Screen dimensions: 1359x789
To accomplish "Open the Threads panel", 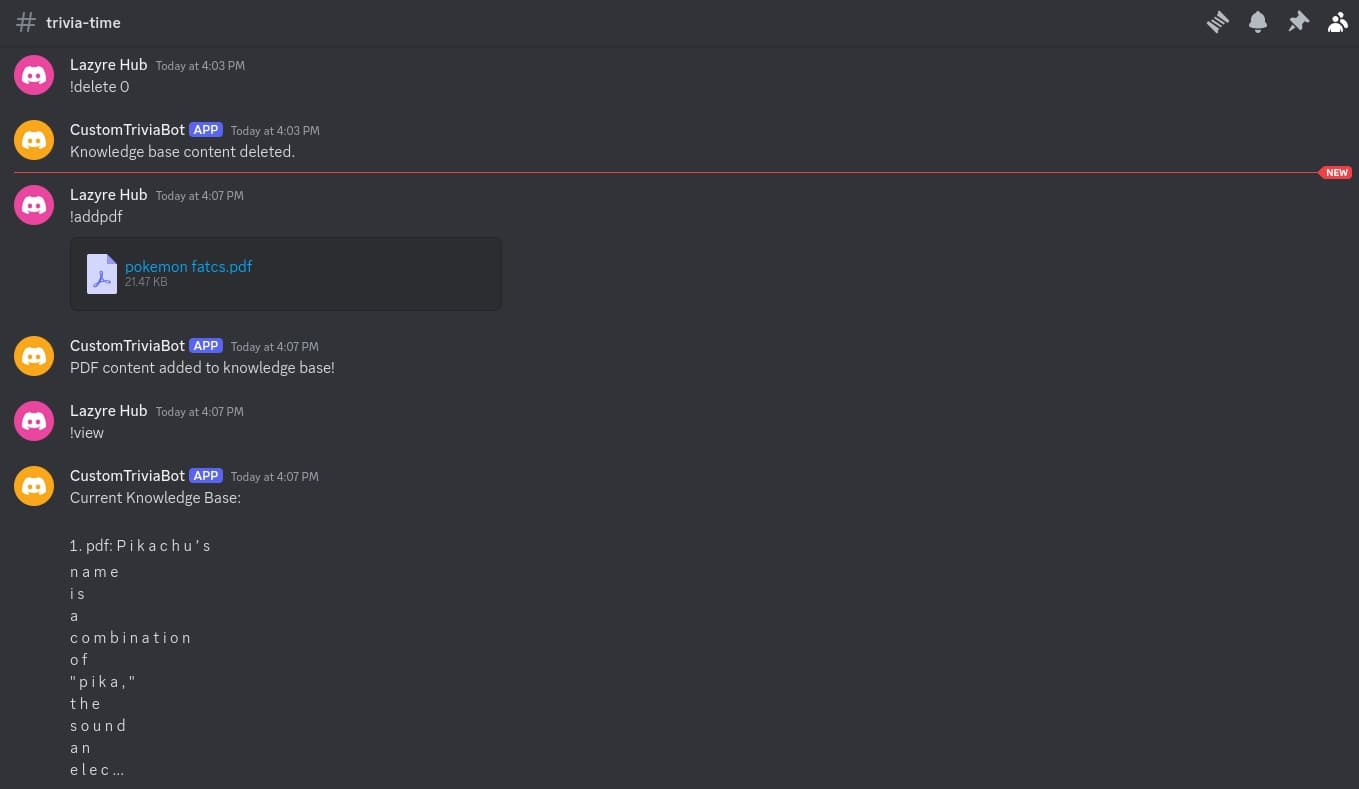I will click(1217, 22).
